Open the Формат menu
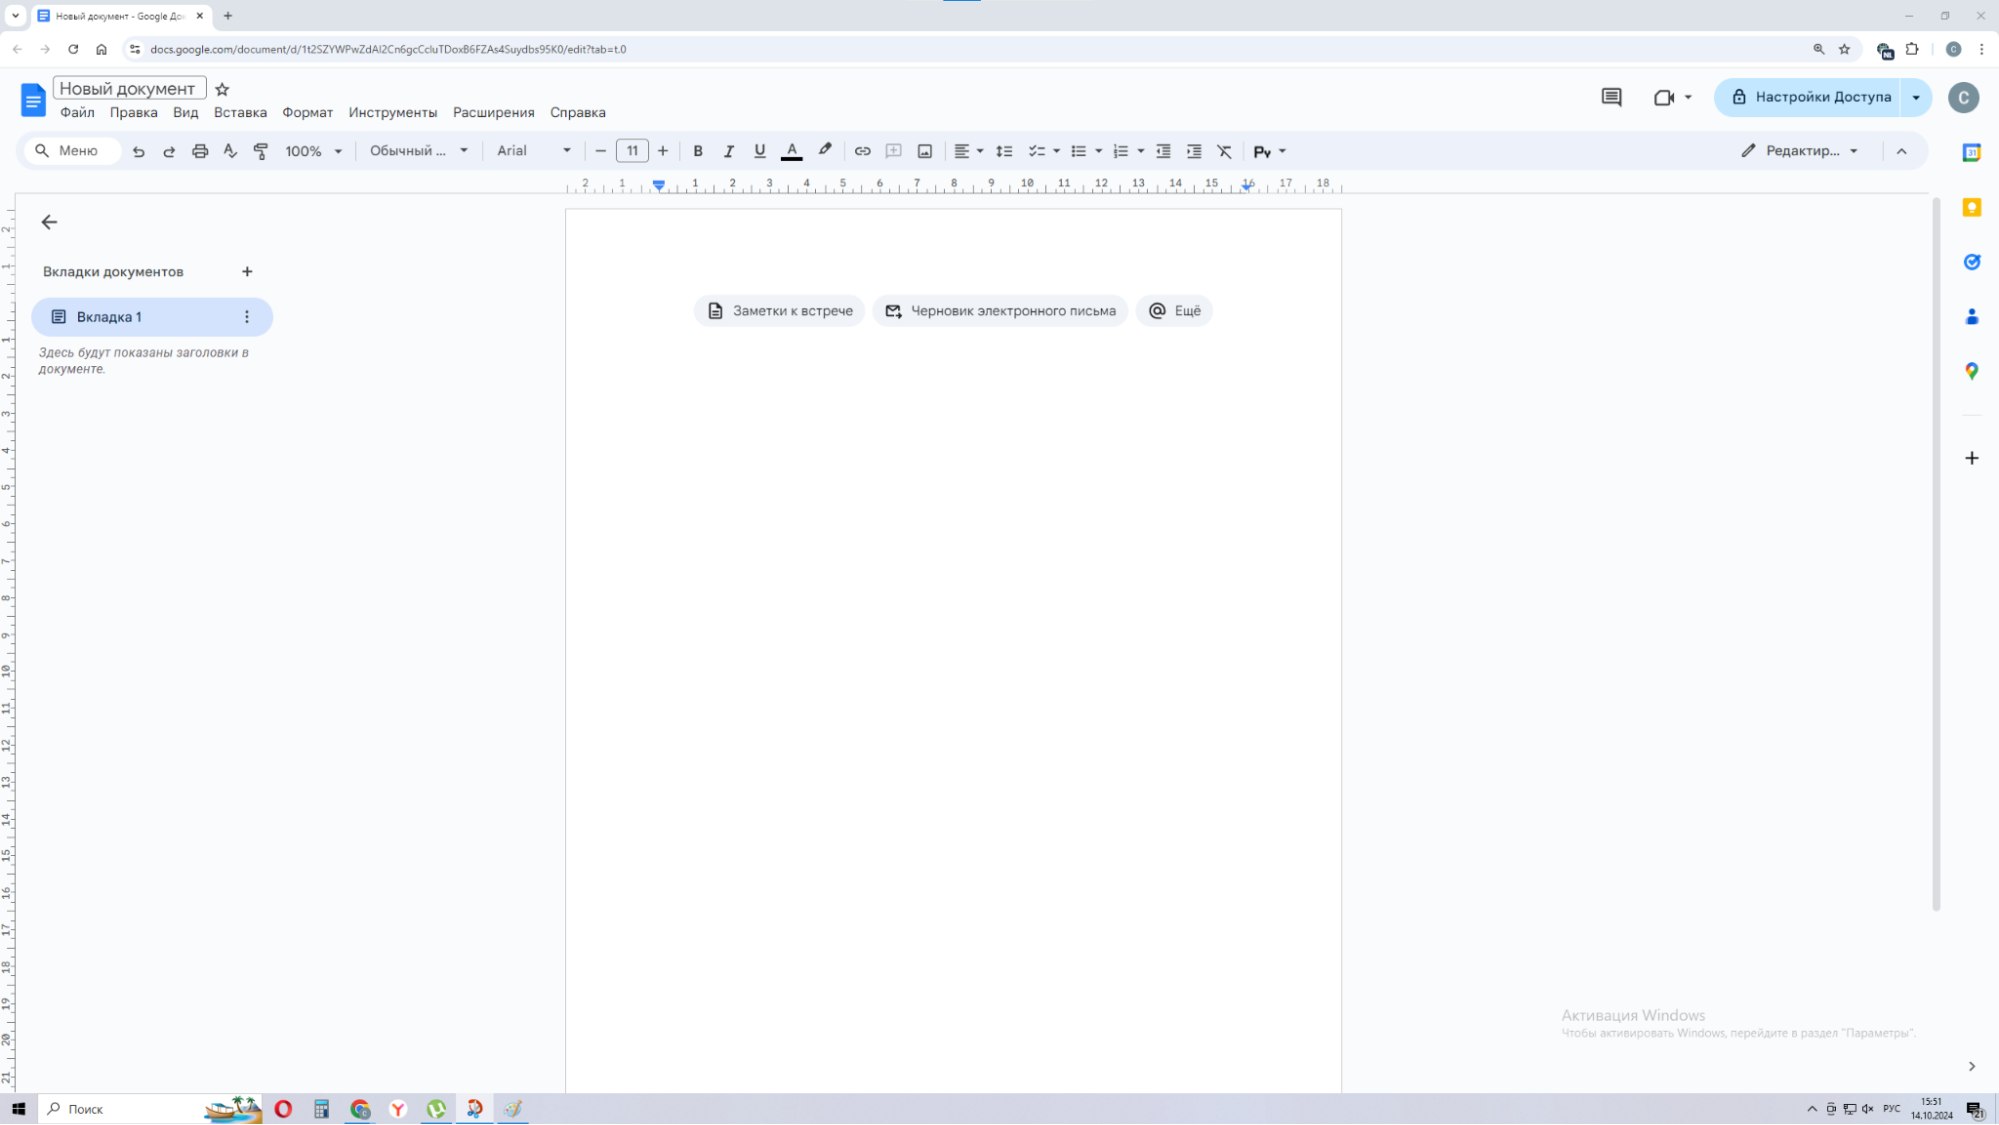The image size is (1999, 1125). pos(307,113)
